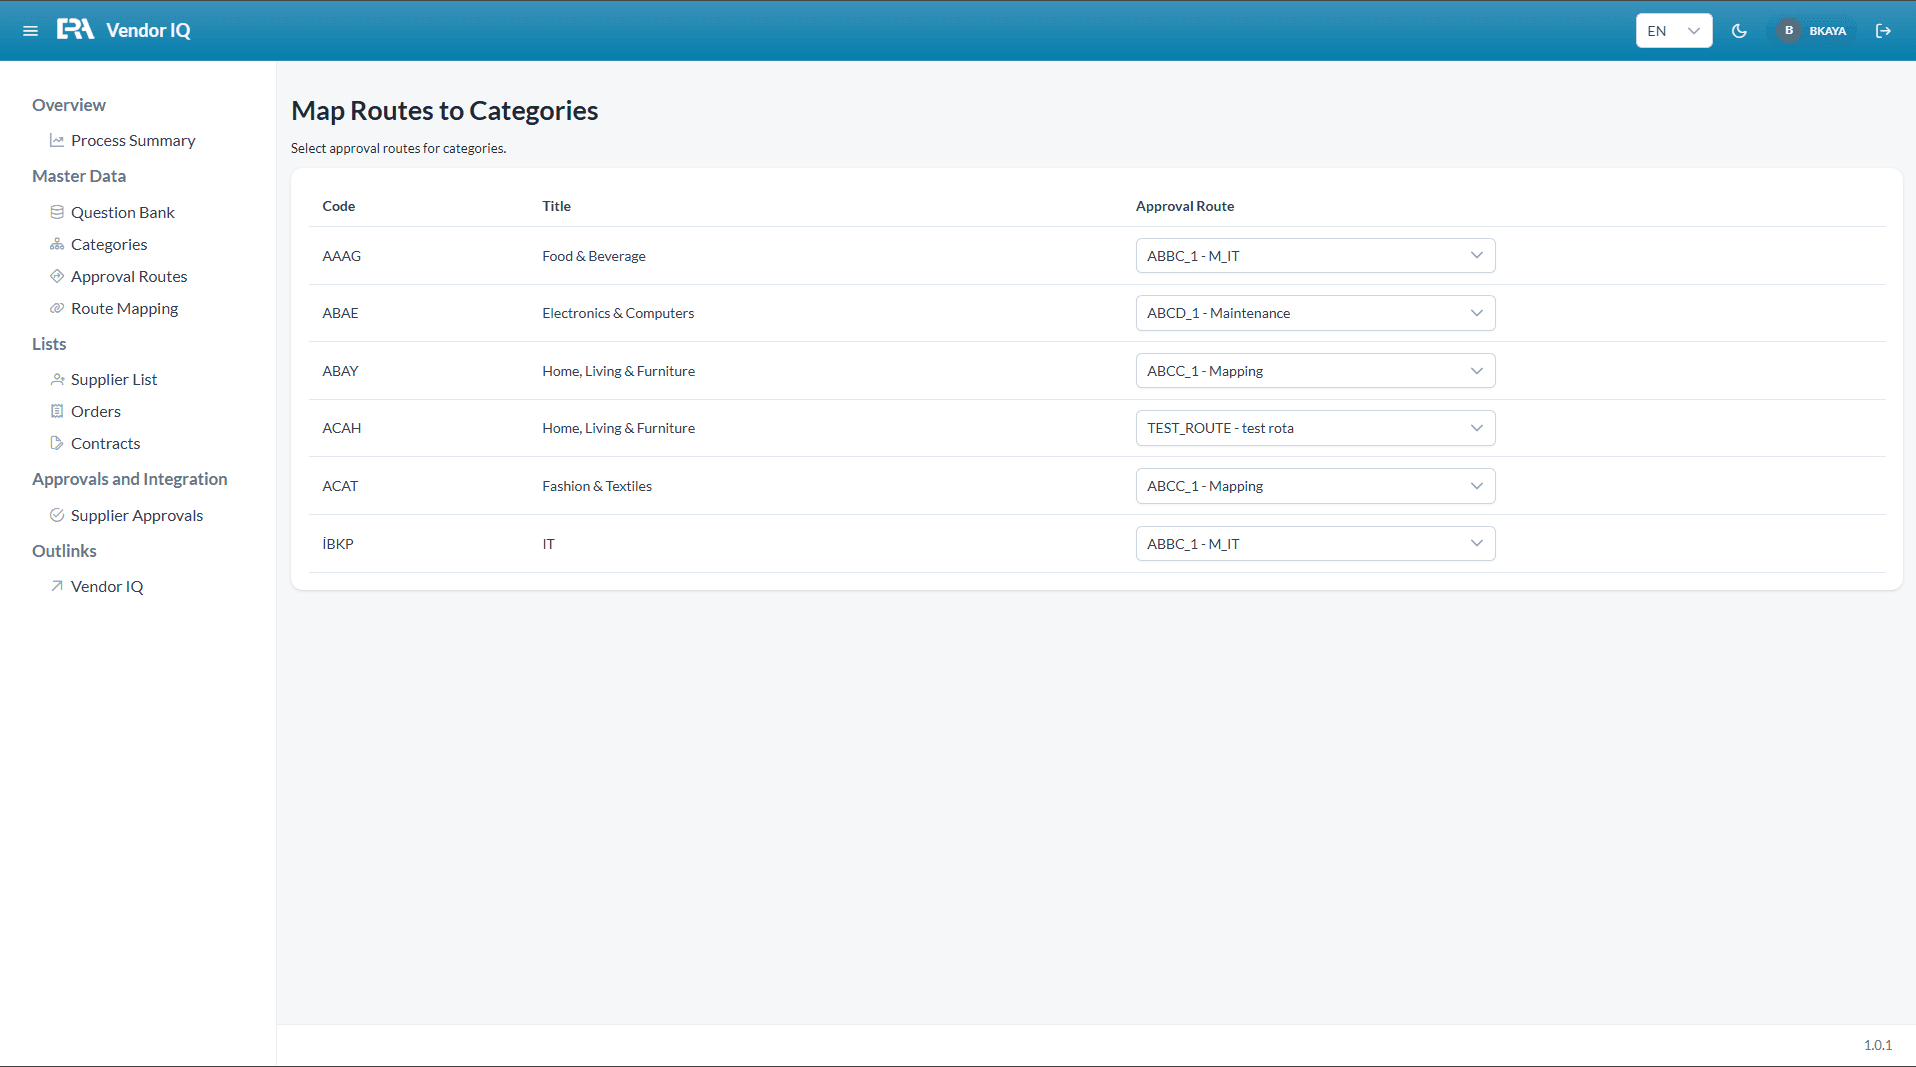Go to Categories page

tap(109, 244)
